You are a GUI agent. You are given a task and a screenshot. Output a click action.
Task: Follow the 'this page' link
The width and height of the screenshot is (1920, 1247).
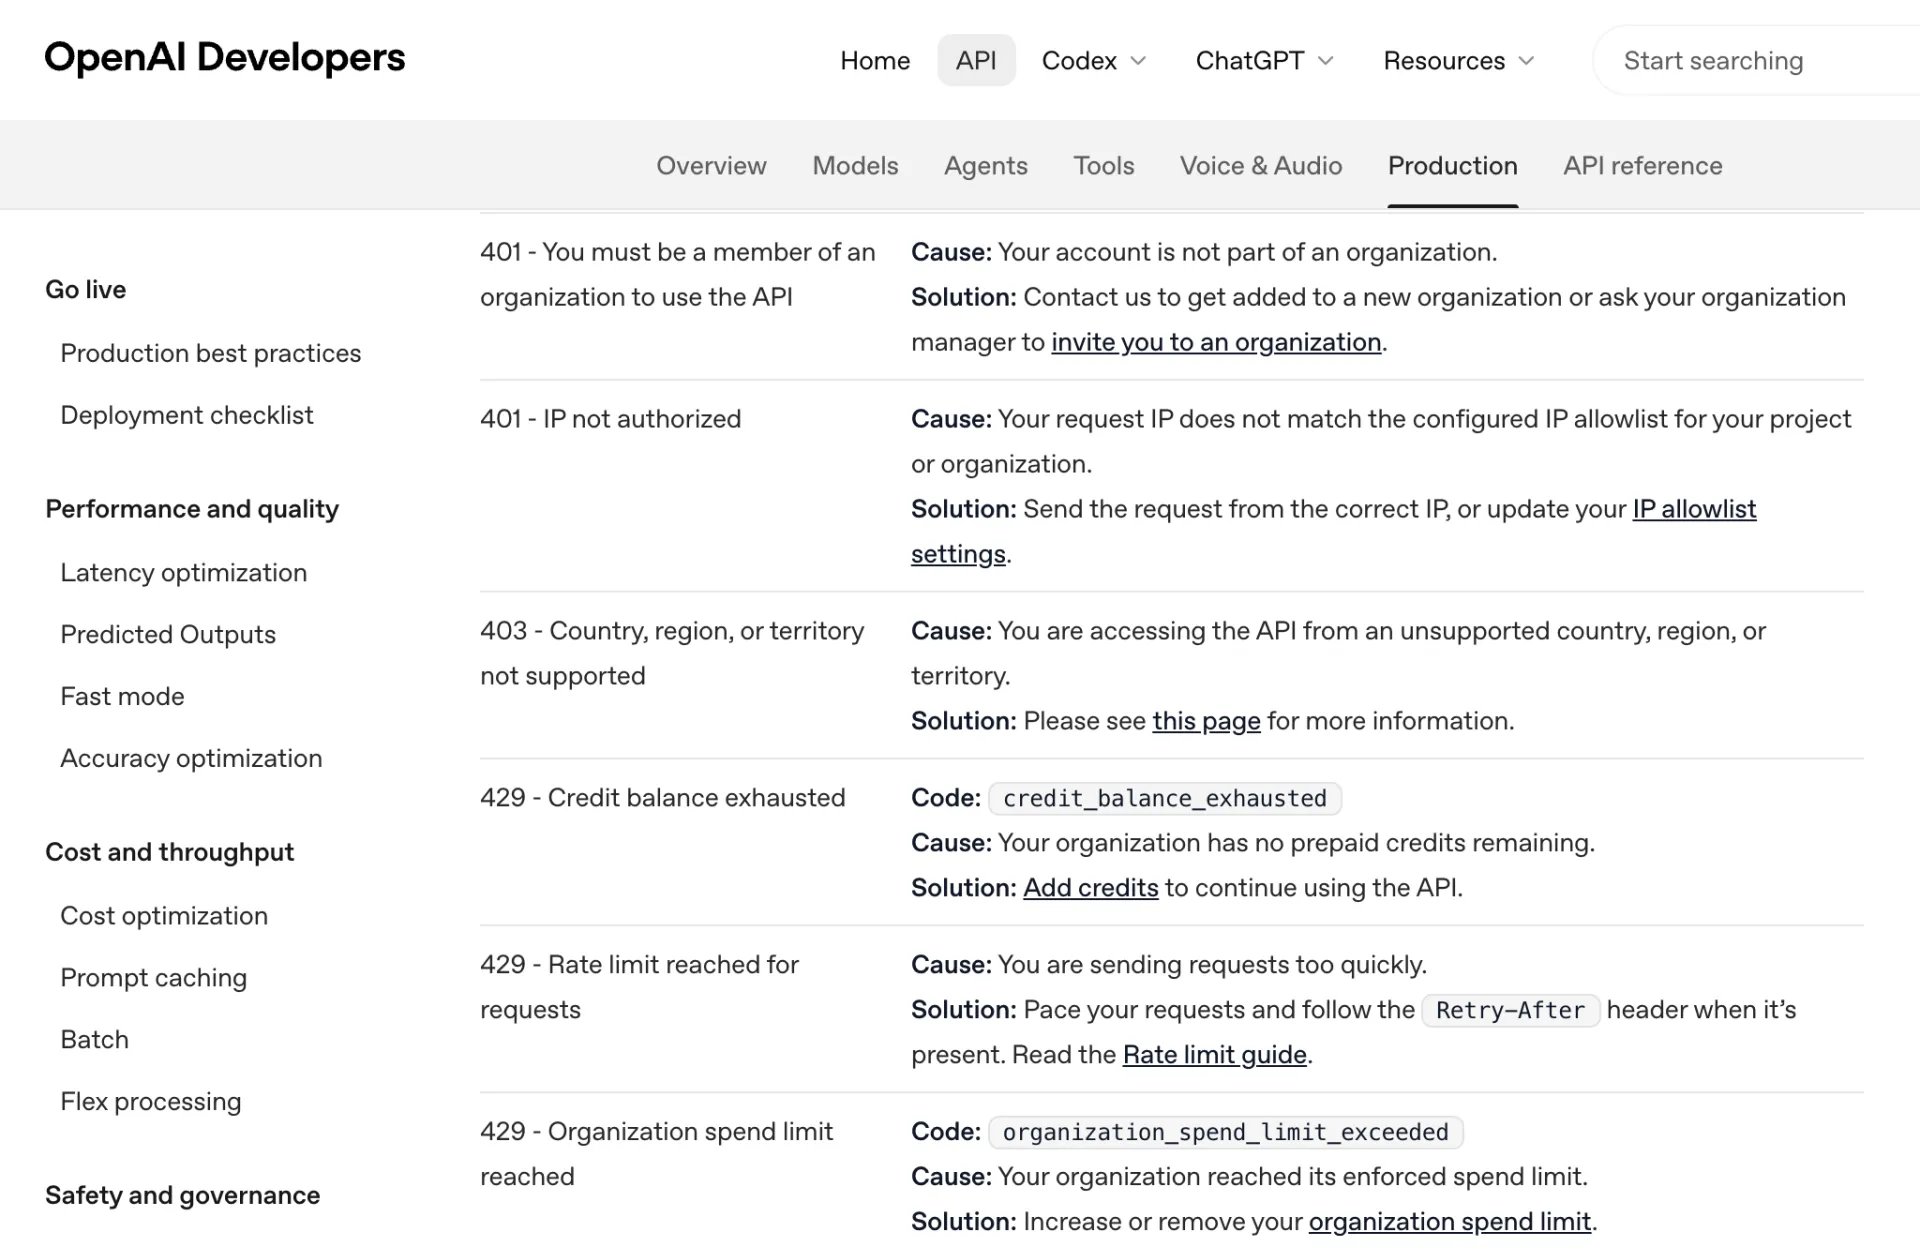tap(1206, 721)
